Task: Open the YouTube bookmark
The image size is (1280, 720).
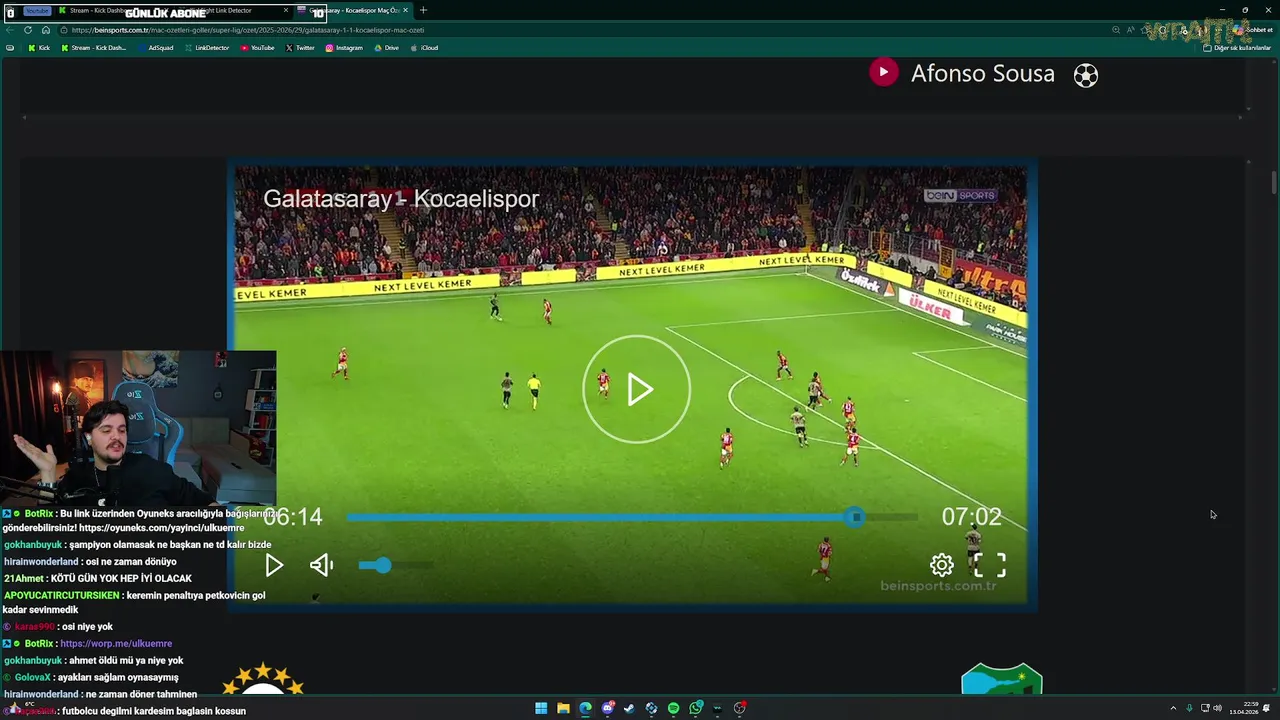Action: (x=257, y=48)
